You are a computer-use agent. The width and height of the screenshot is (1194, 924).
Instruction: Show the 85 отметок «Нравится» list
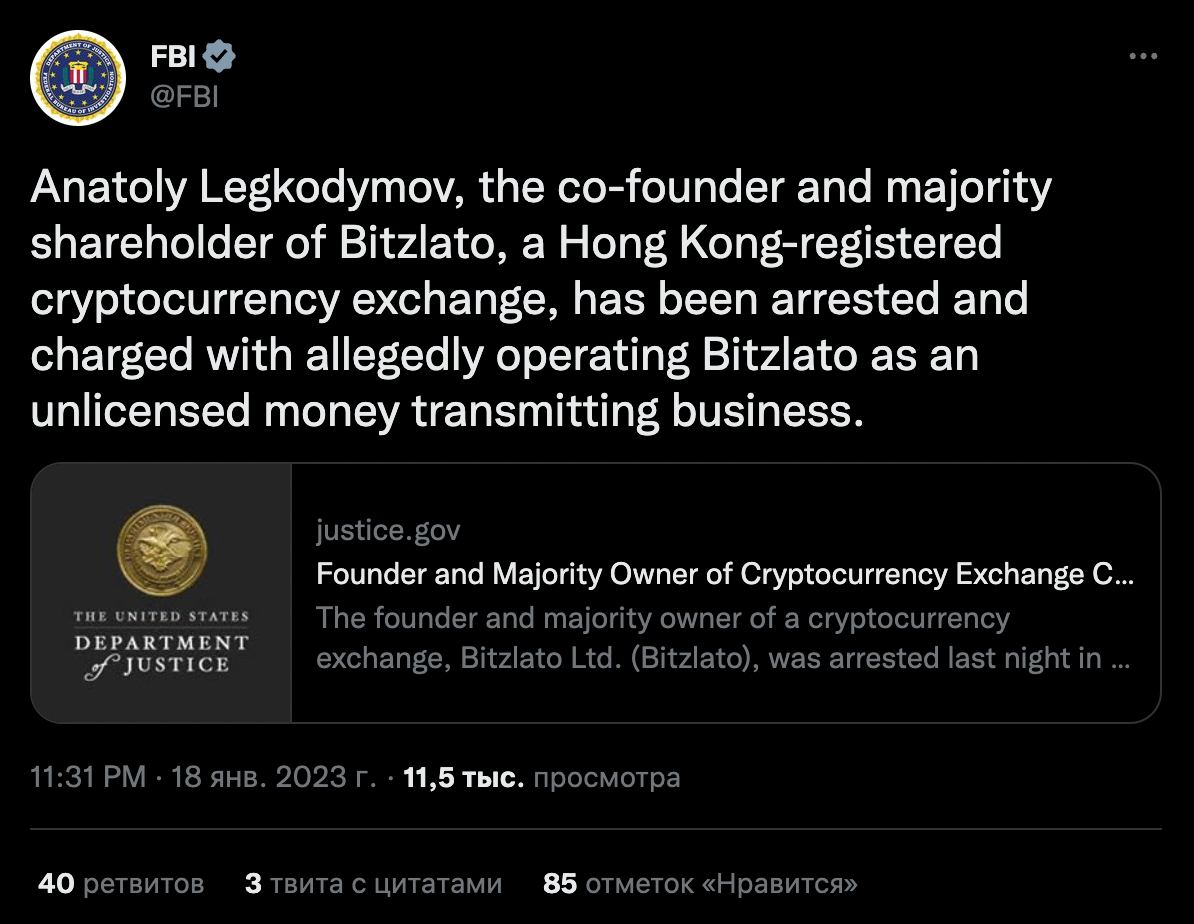click(700, 884)
